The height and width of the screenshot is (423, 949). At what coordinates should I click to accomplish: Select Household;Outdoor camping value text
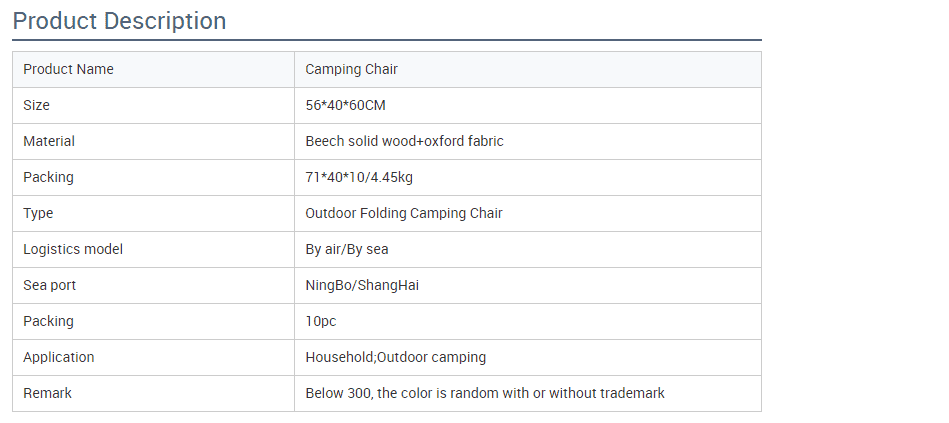point(396,357)
